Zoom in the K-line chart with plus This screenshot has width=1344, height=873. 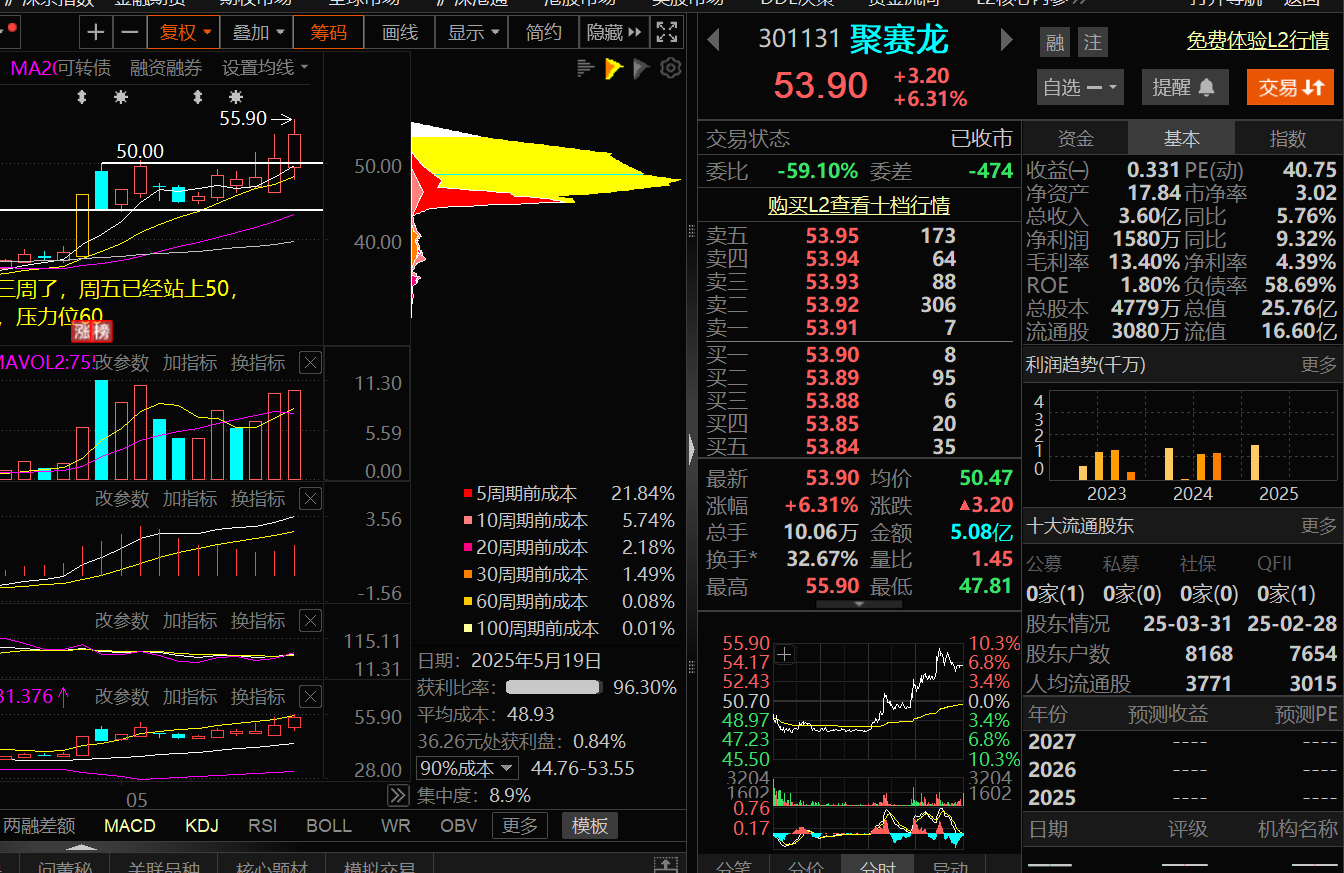pos(96,32)
